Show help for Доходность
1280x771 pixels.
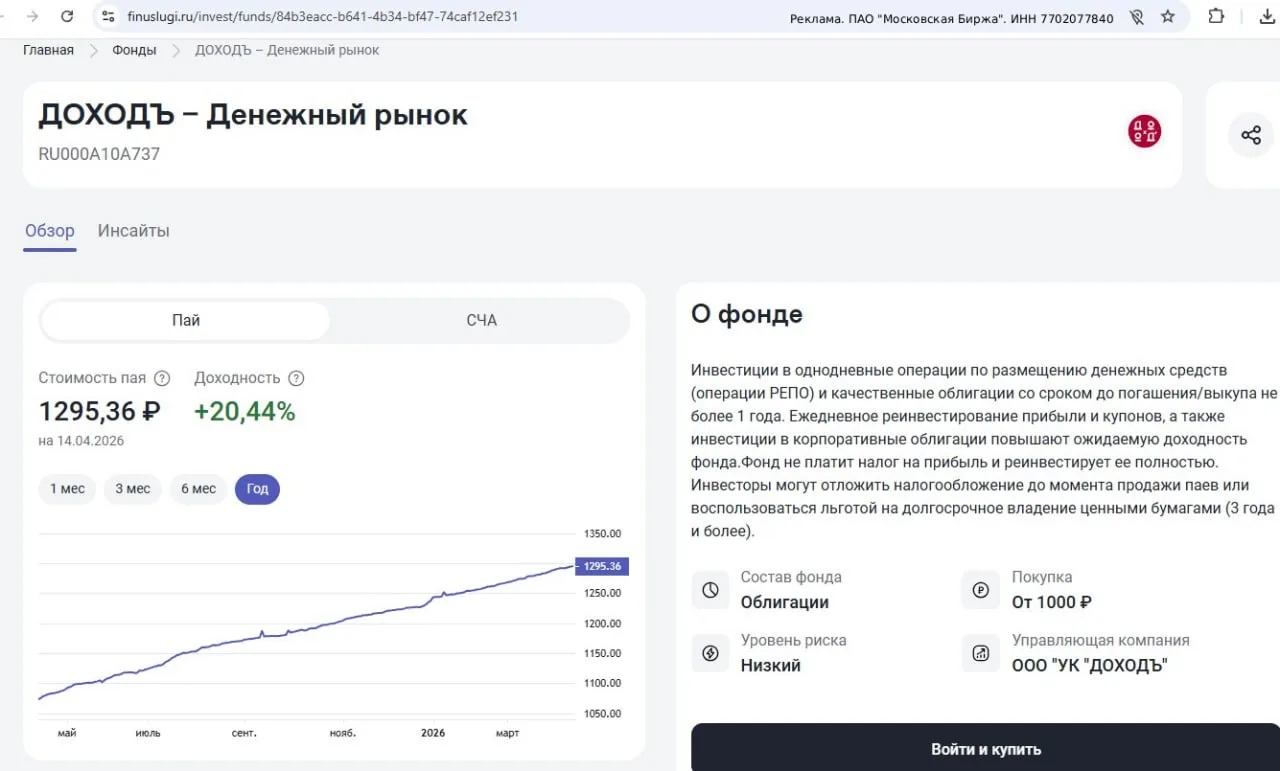296,378
